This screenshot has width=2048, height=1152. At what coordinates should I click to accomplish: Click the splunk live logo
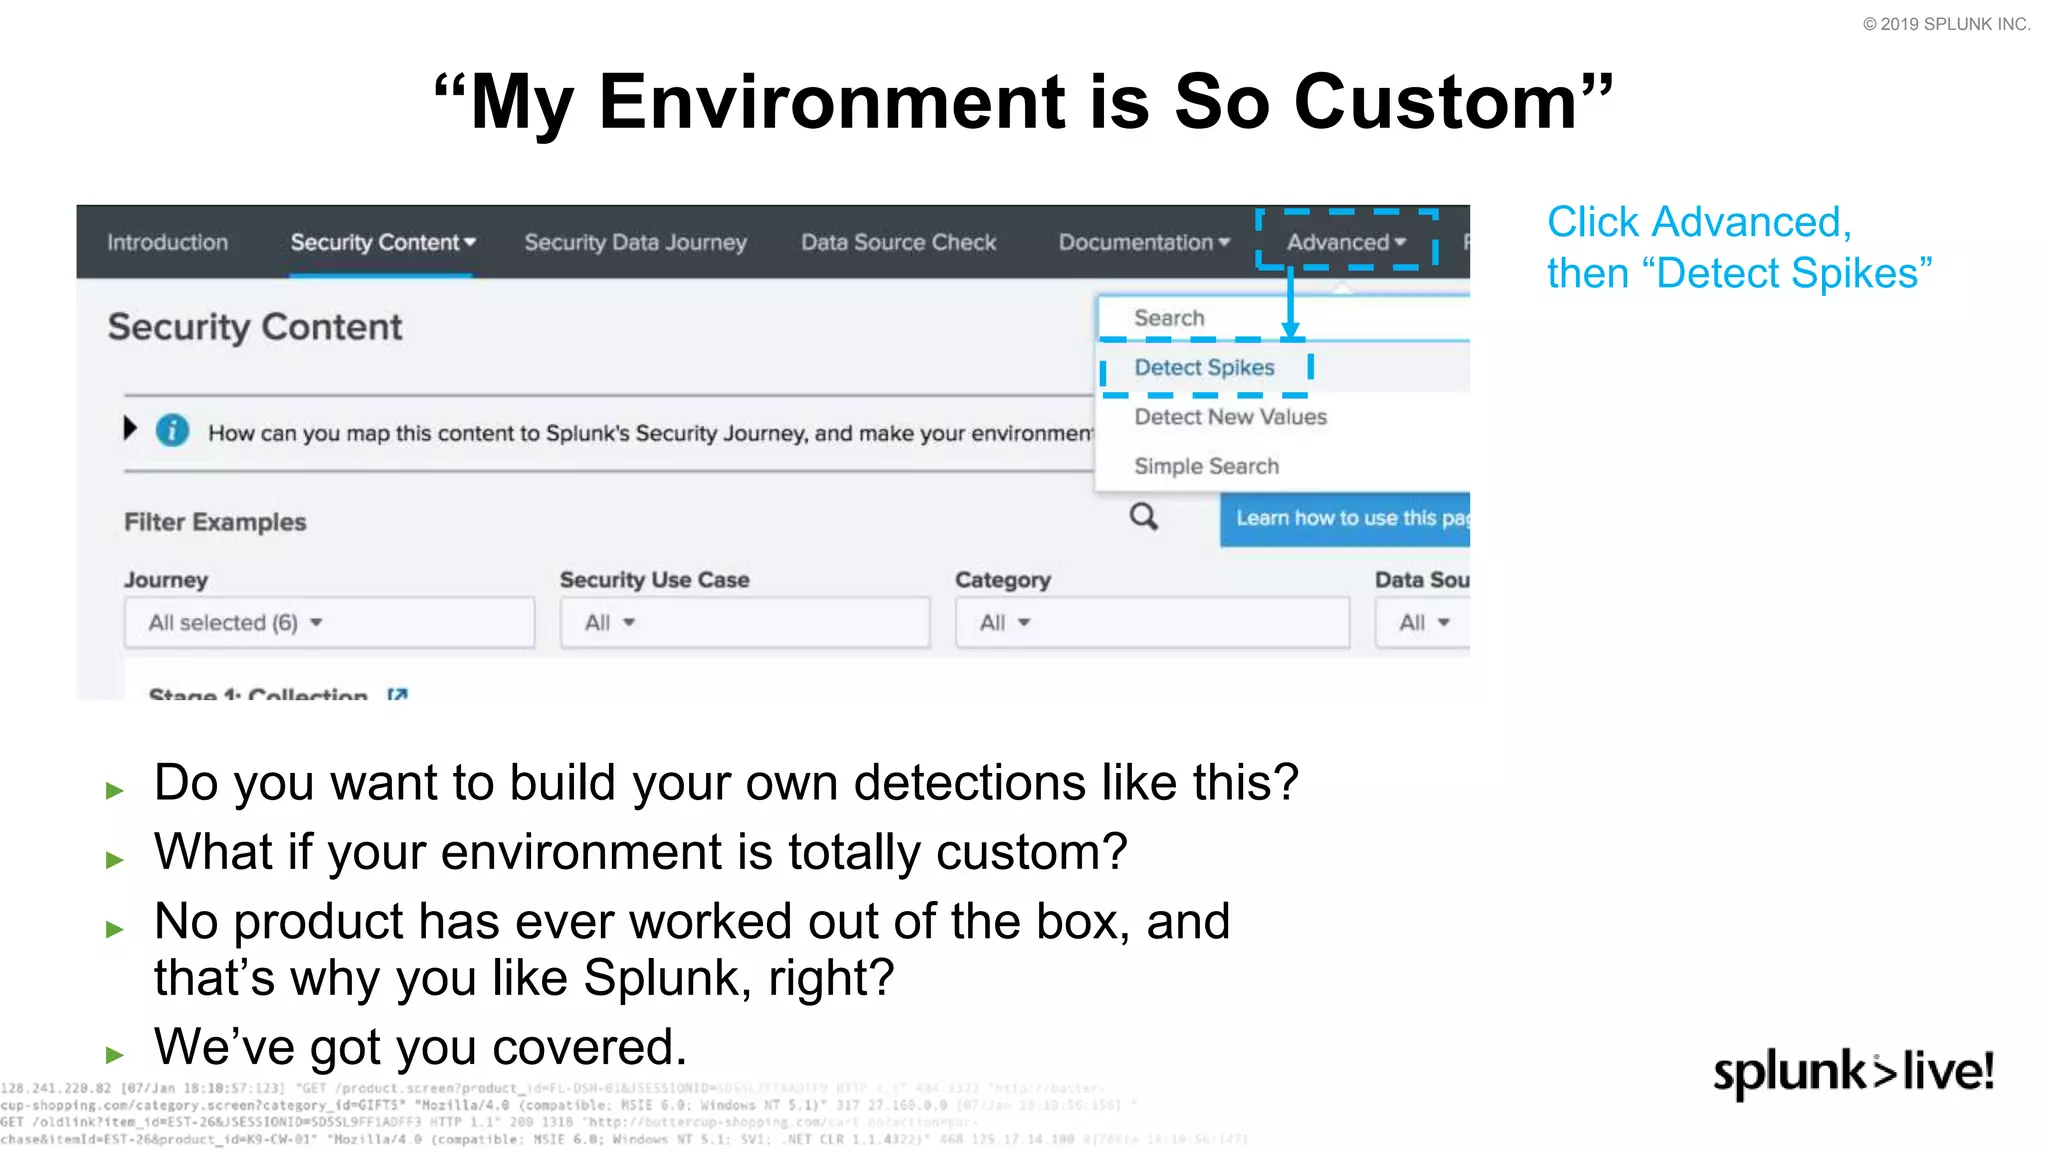point(1853,1072)
